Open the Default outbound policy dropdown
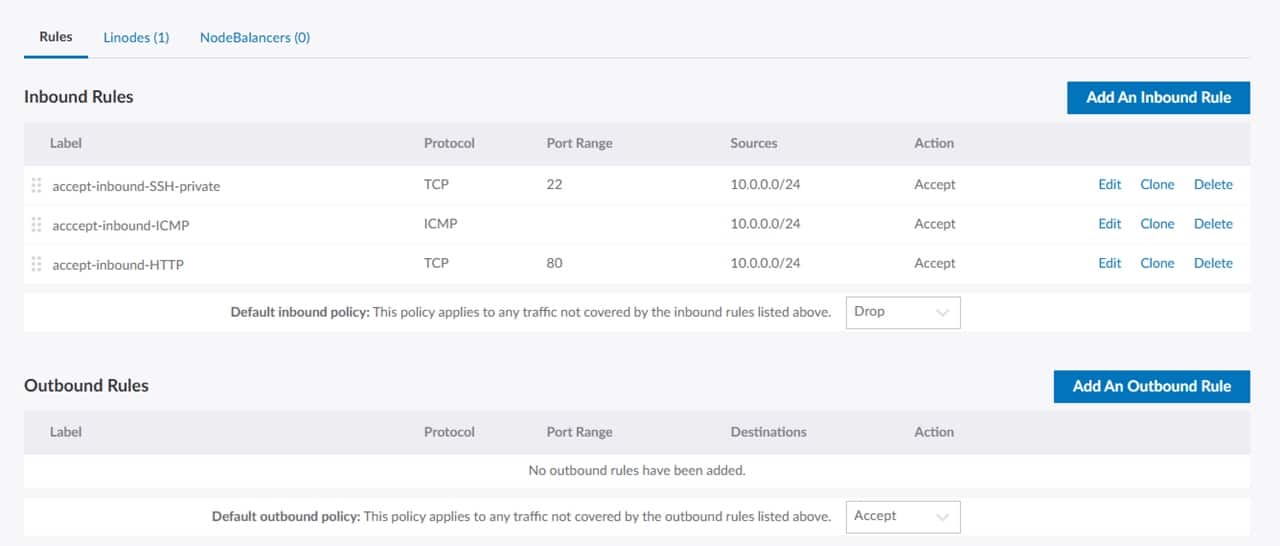The width and height of the screenshot is (1280, 546). tap(902, 516)
